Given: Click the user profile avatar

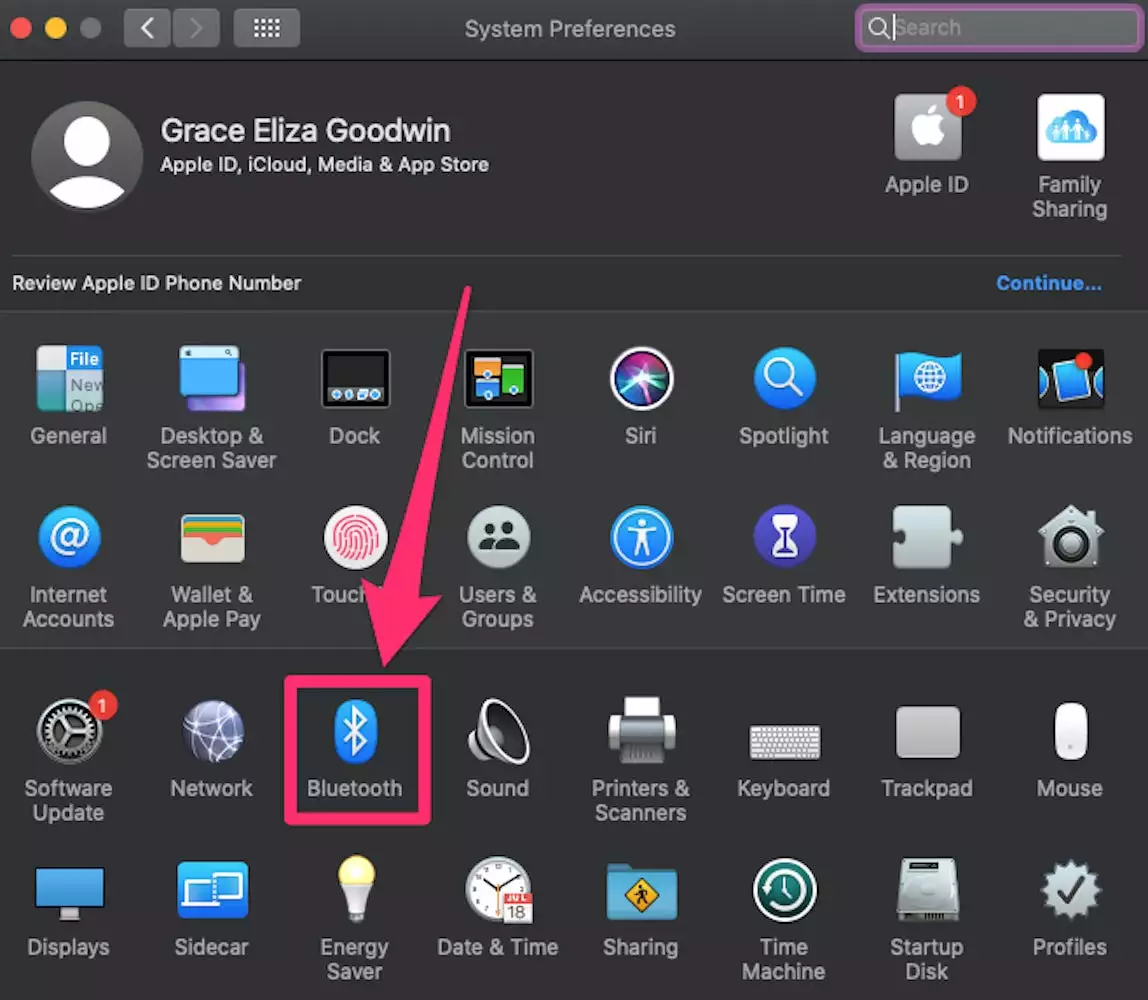Looking at the screenshot, I should pyautogui.click(x=87, y=155).
